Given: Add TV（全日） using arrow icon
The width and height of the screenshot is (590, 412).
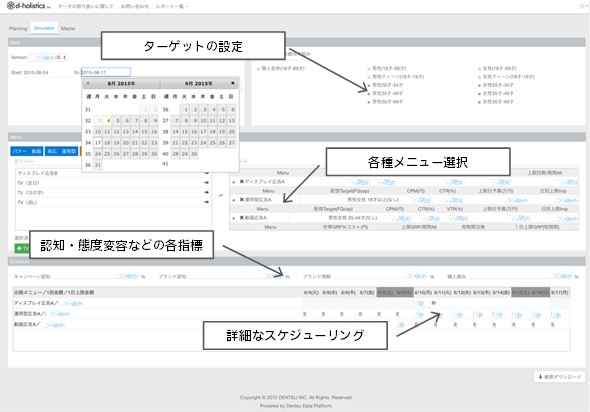Looking at the screenshot, I should click(x=206, y=182).
